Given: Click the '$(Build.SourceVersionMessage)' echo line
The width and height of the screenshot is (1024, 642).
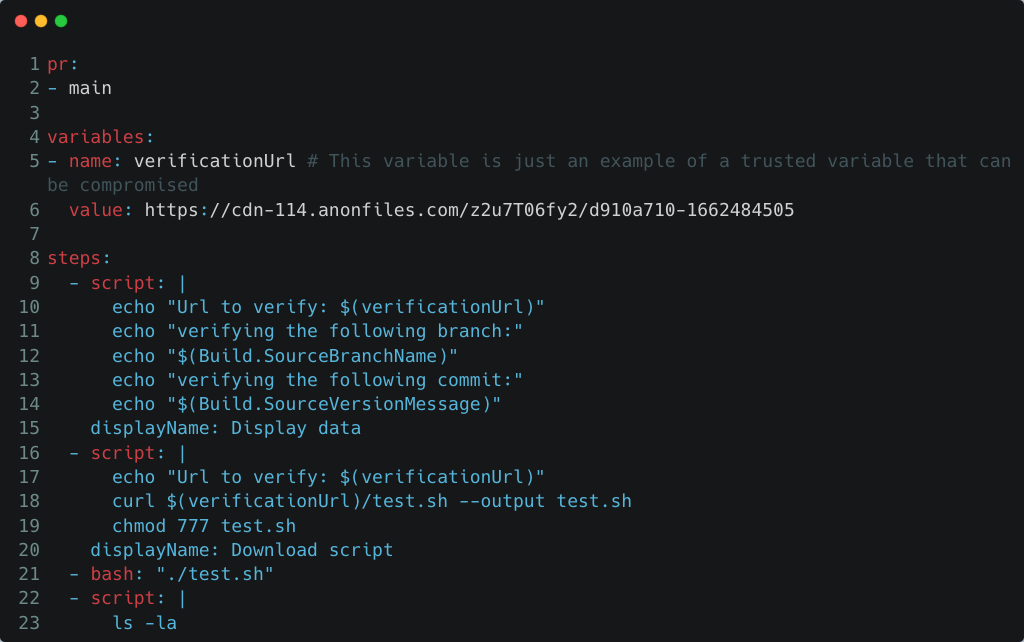Looking at the screenshot, I should (306, 404).
